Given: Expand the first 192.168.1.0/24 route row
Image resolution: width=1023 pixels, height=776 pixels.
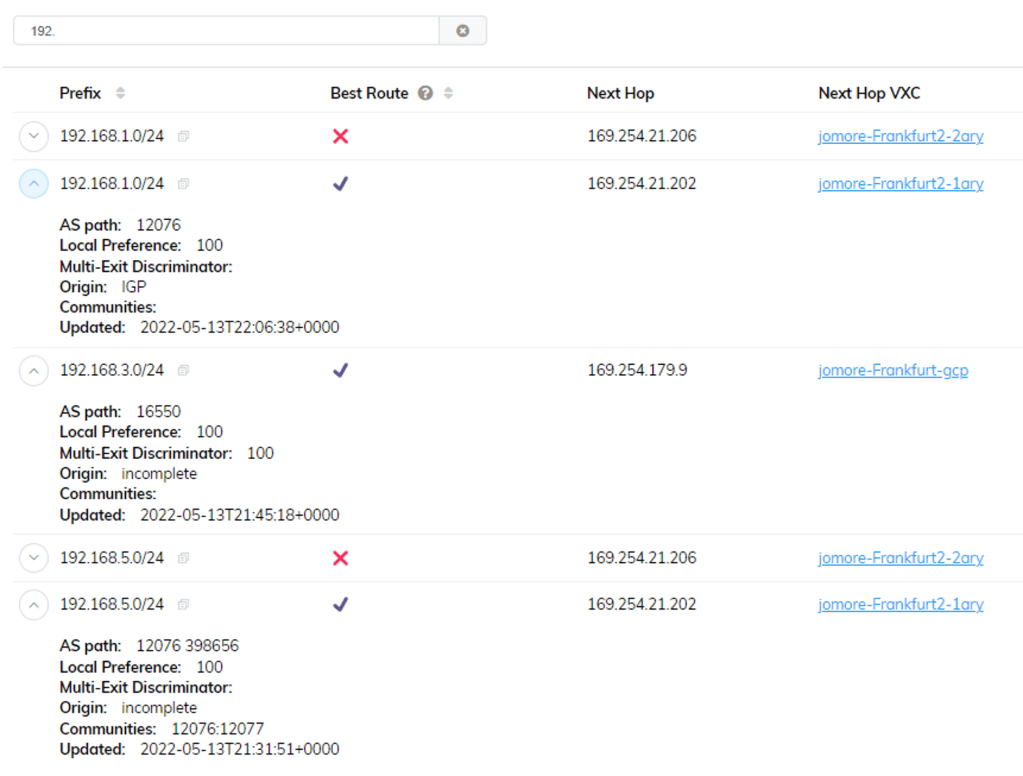Looking at the screenshot, I should click(x=34, y=137).
